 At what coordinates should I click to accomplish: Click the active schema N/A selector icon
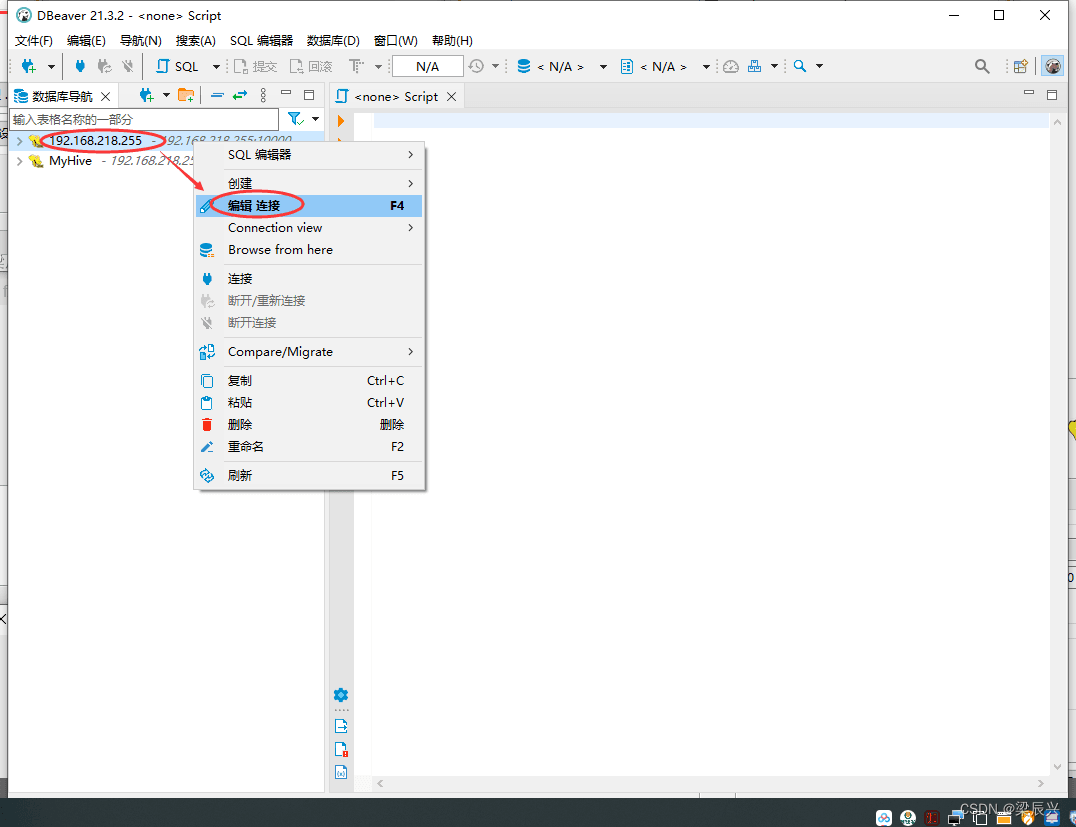coord(627,67)
